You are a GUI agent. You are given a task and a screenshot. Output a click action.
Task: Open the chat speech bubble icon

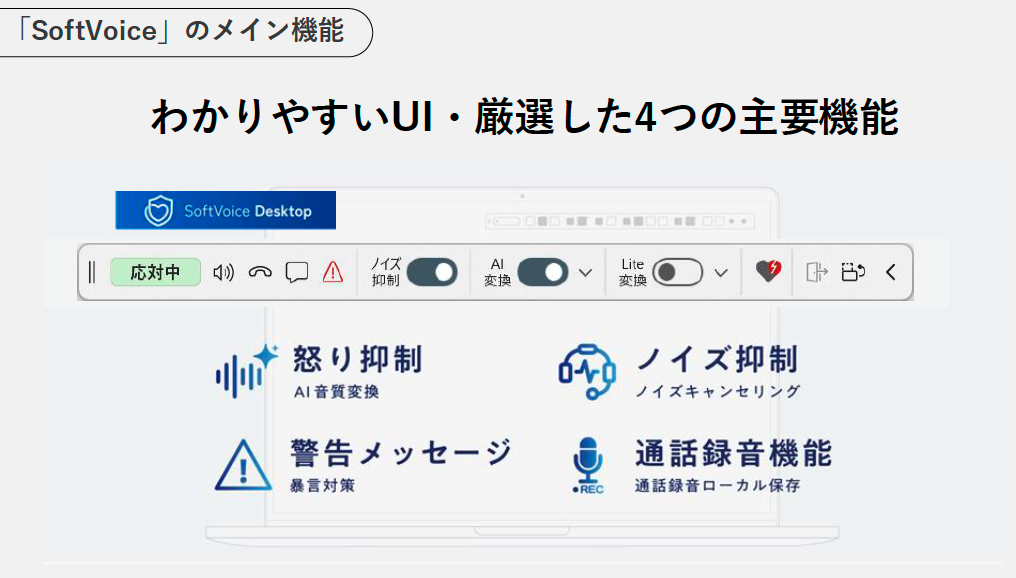click(x=296, y=272)
